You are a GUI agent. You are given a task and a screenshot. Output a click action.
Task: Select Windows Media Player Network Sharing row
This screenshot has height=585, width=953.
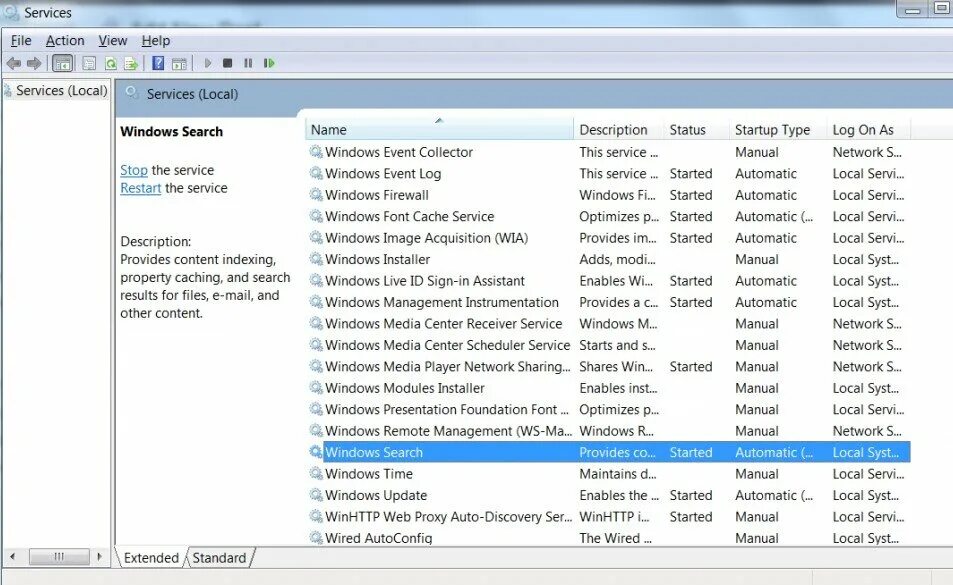pos(608,366)
